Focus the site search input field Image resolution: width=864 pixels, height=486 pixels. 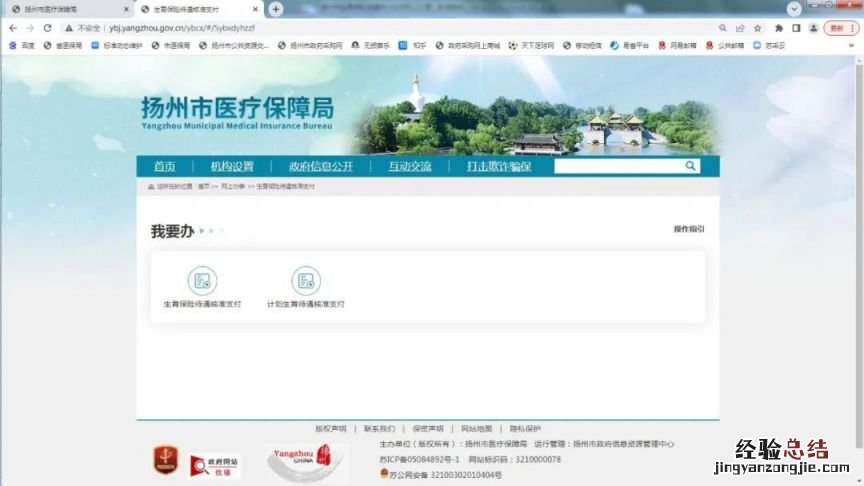tap(619, 166)
